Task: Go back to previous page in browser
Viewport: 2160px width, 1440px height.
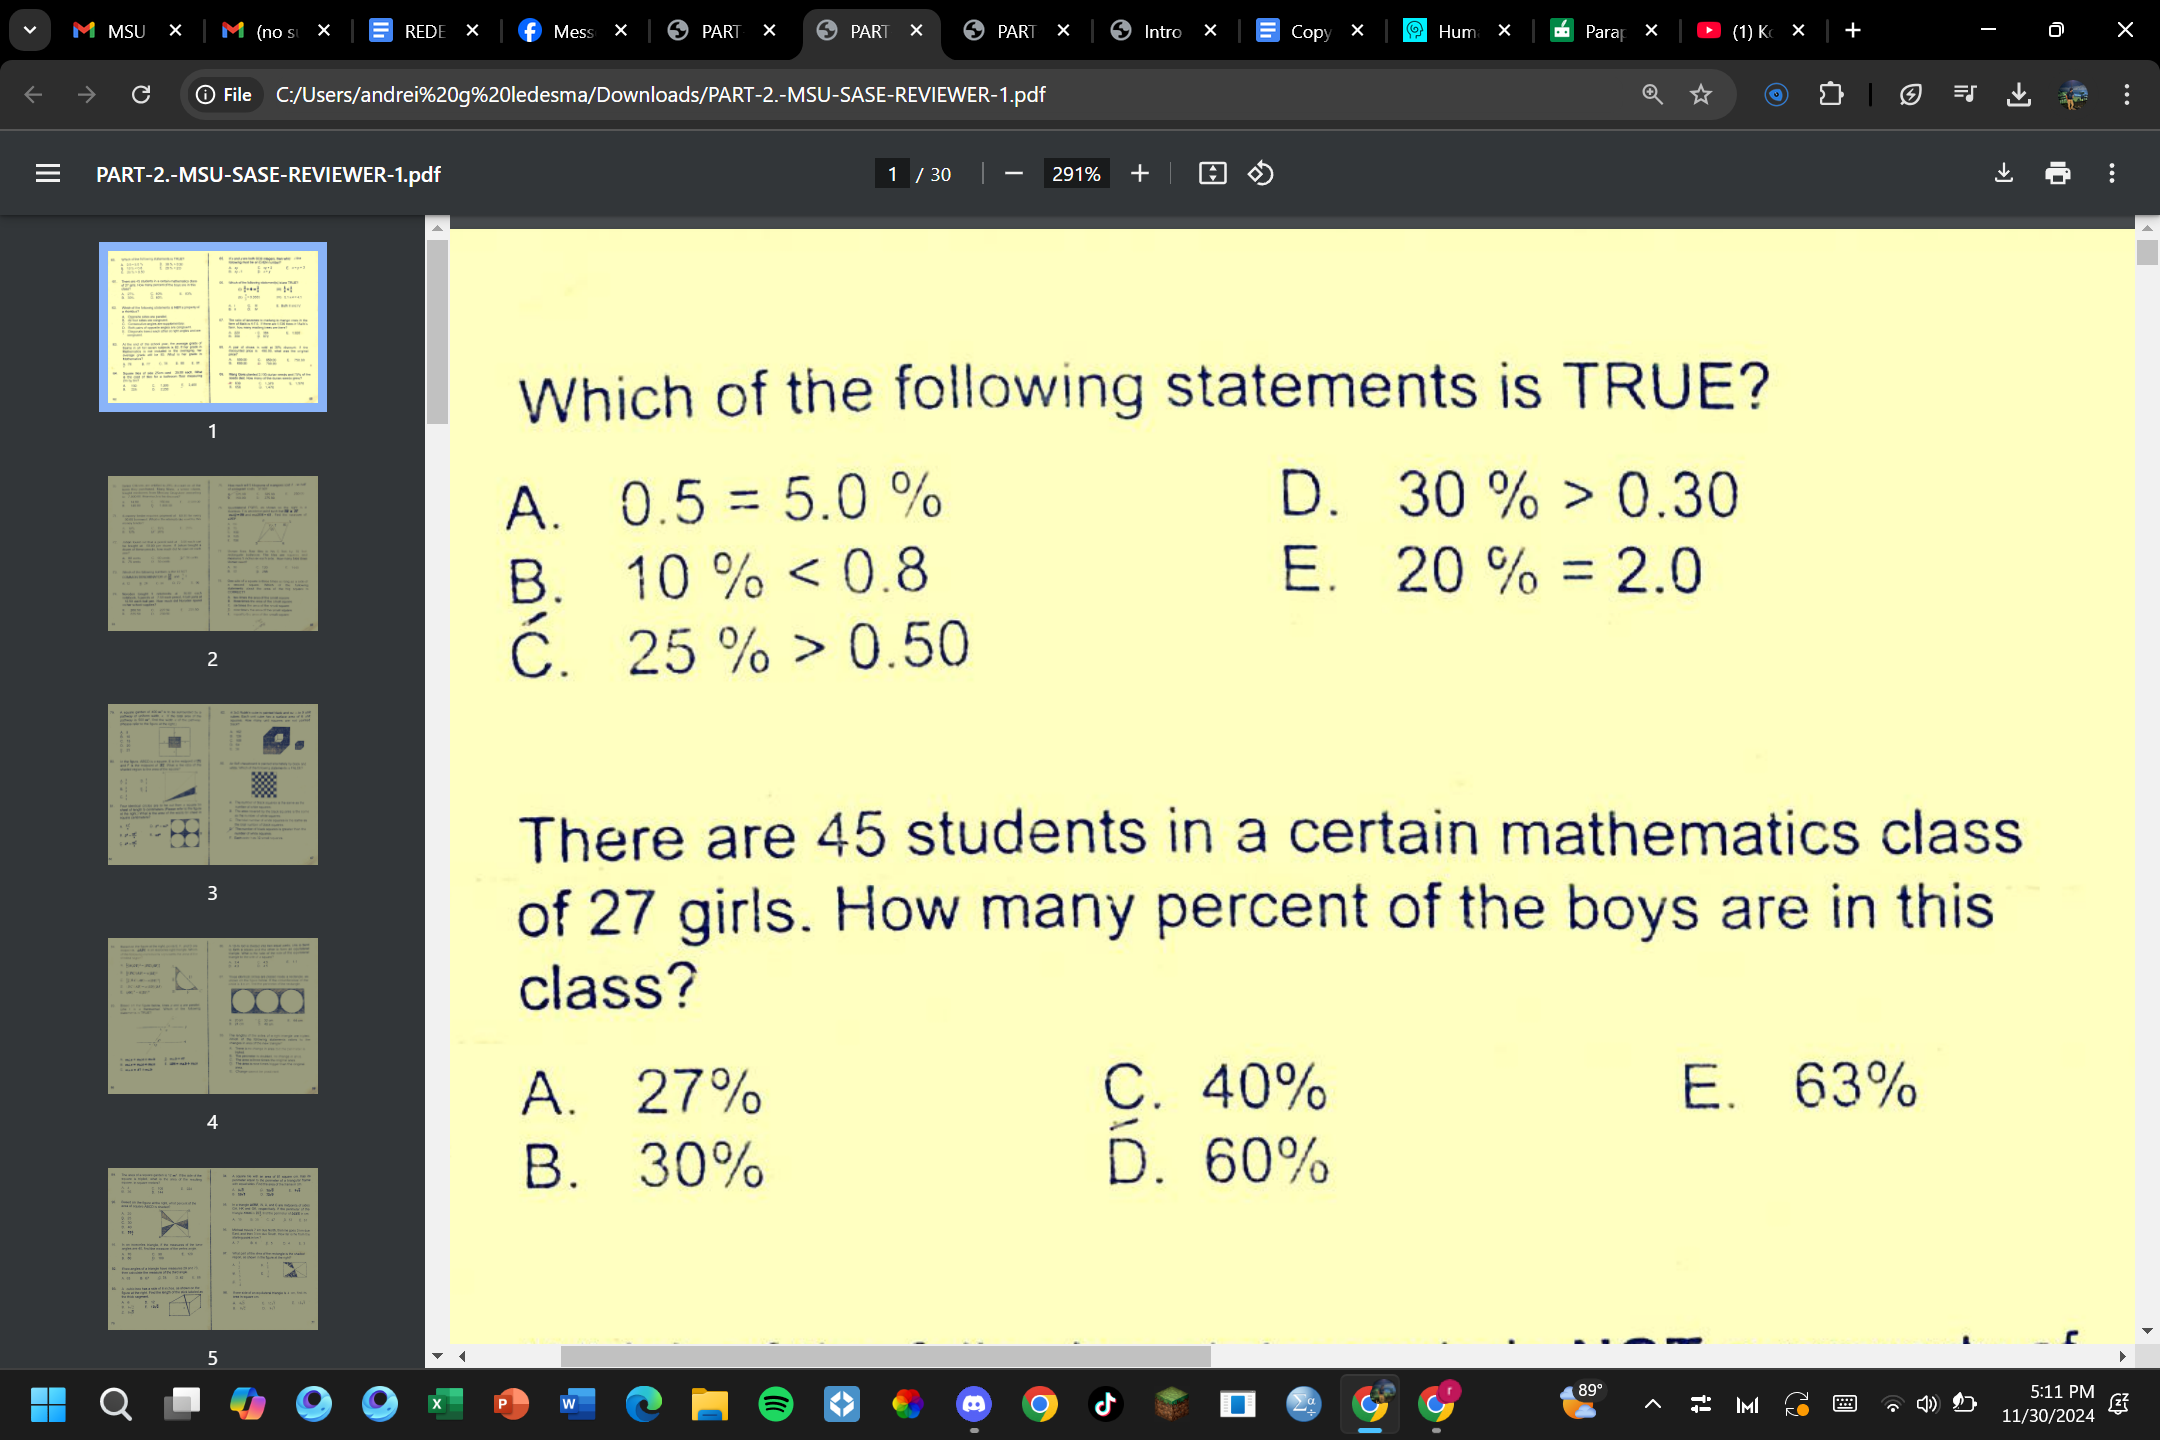Action: [x=33, y=94]
